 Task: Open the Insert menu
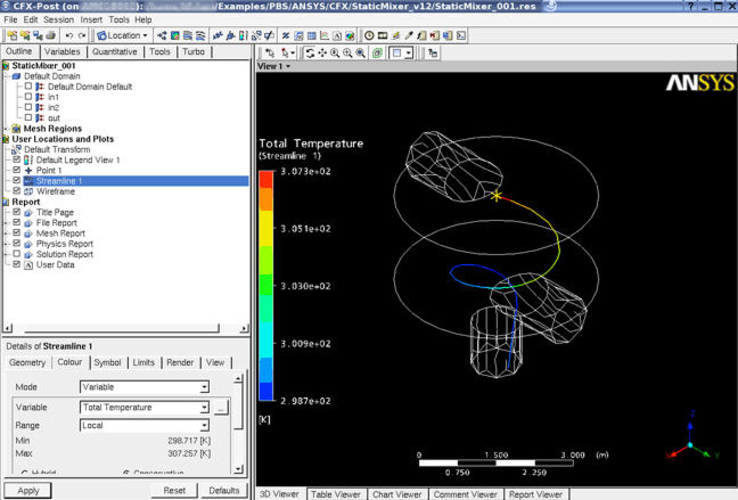pos(91,20)
